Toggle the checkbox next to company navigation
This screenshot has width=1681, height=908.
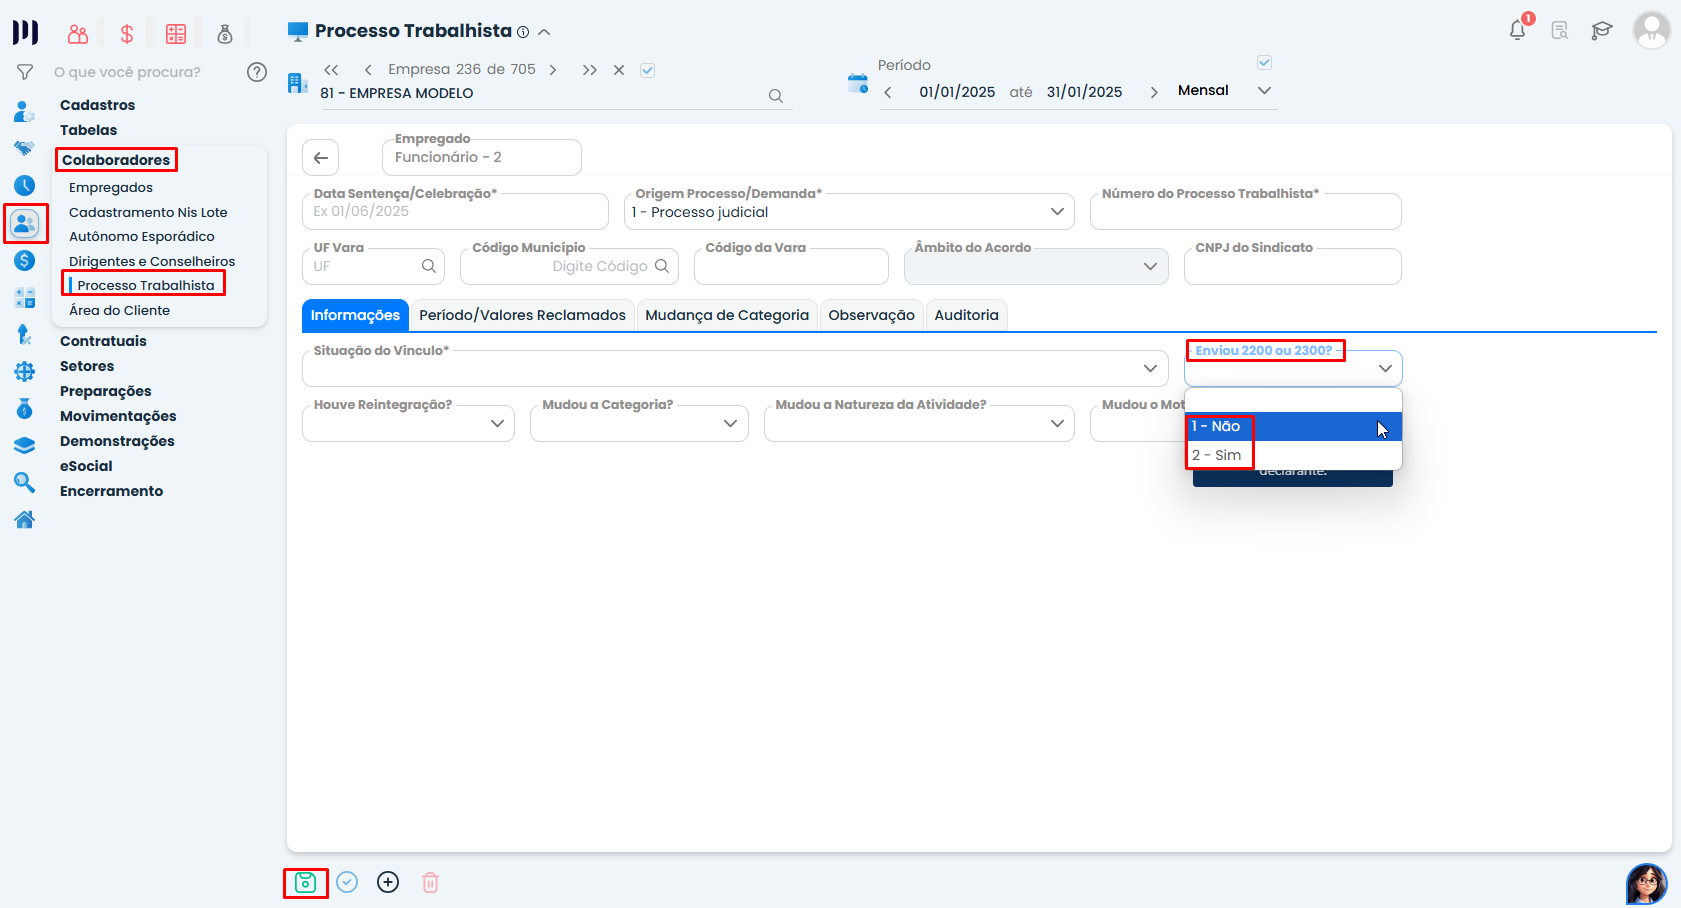coord(647,70)
